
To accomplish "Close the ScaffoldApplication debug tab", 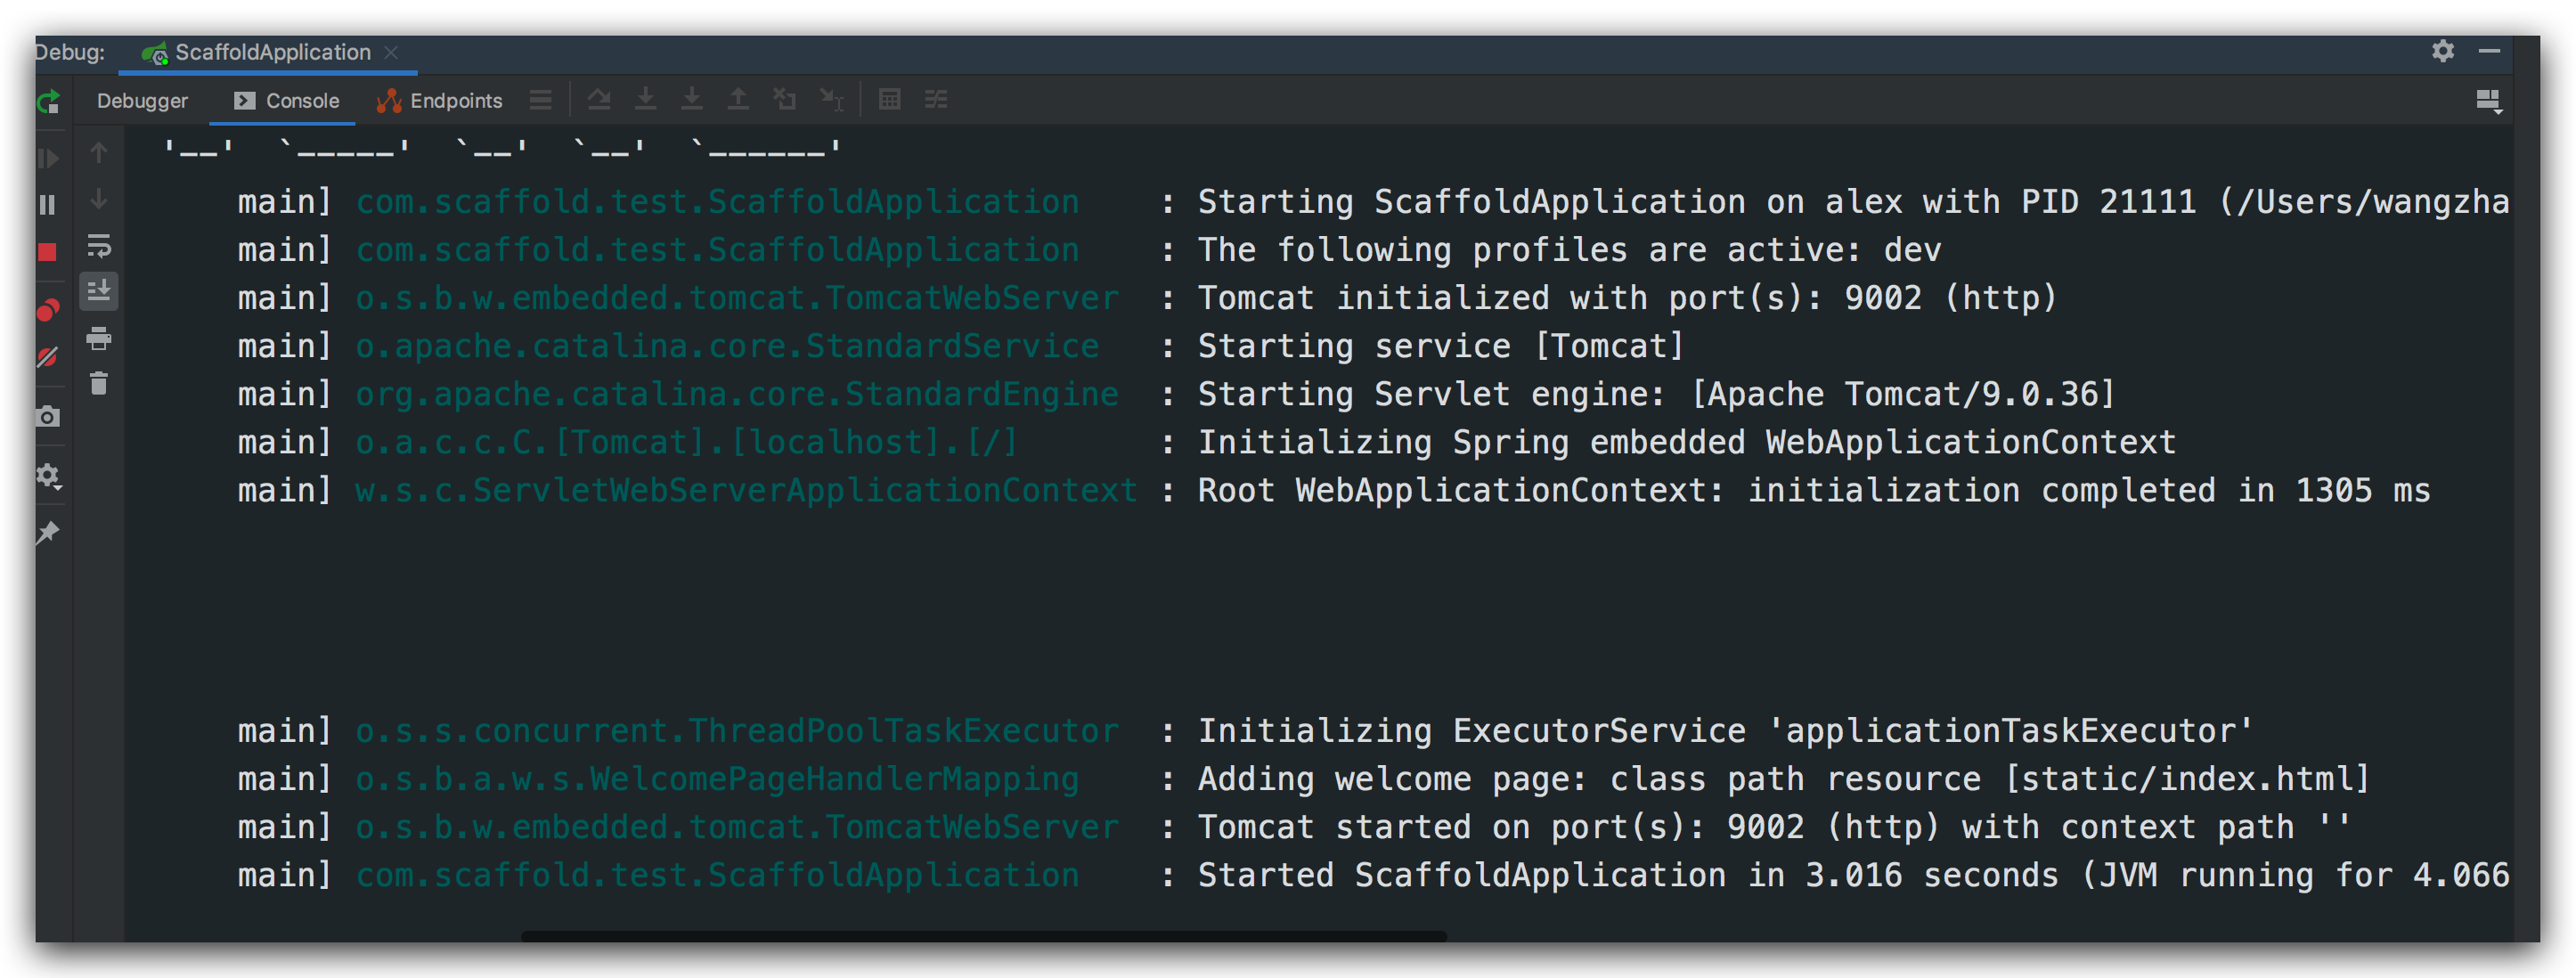I will point(392,52).
